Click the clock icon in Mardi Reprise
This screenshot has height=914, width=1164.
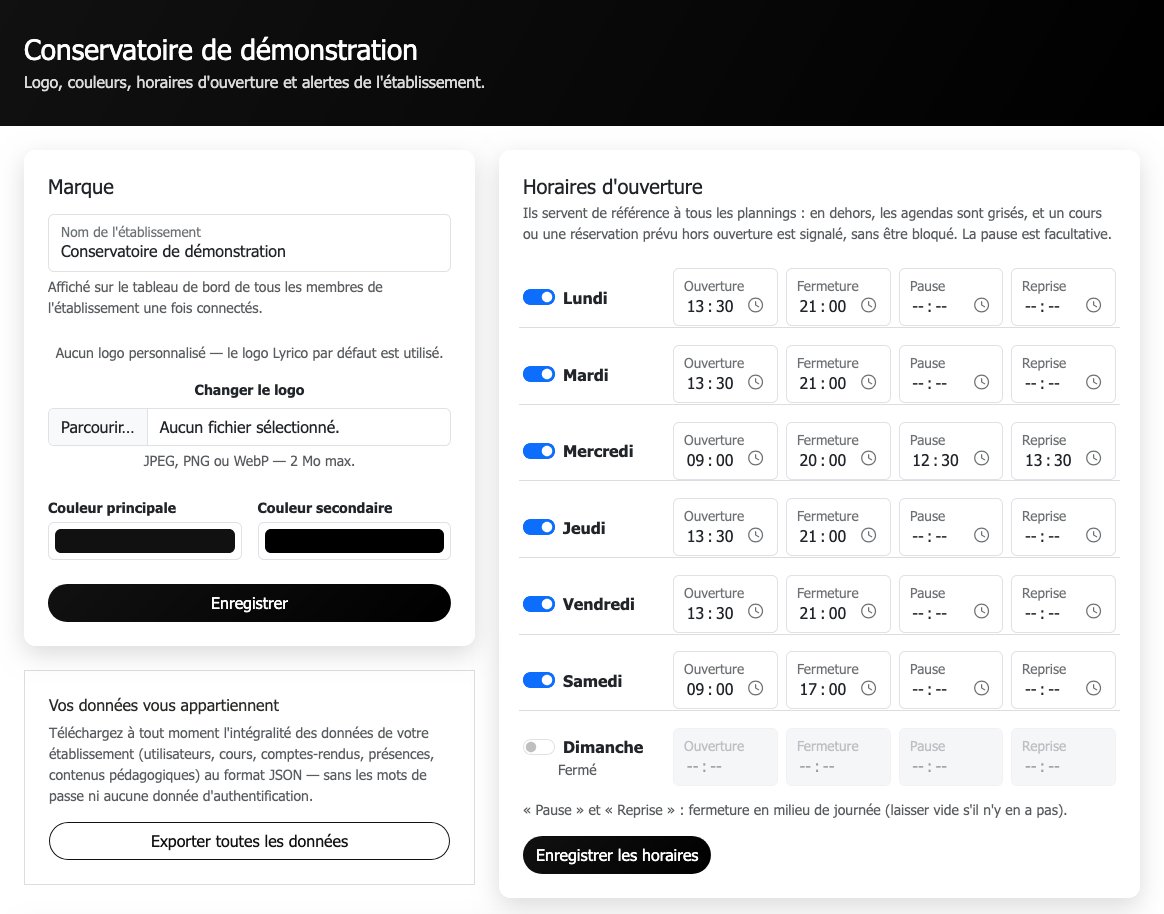click(x=1093, y=382)
